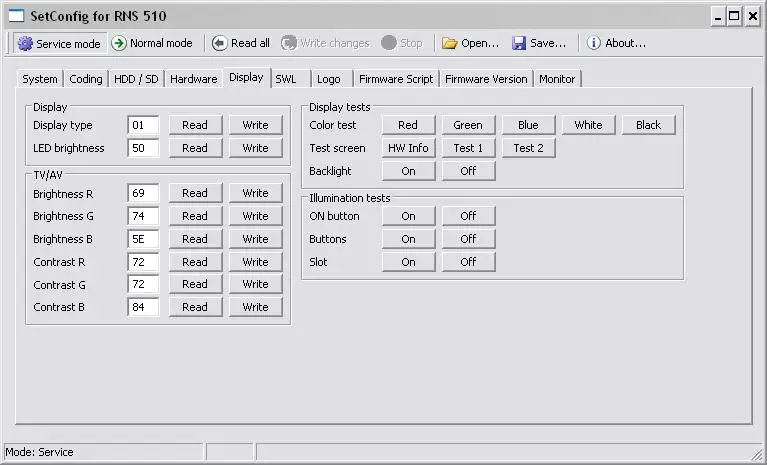Write the Brightness R value
This screenshot has width=767, height=465.
[x=255, y=193]
